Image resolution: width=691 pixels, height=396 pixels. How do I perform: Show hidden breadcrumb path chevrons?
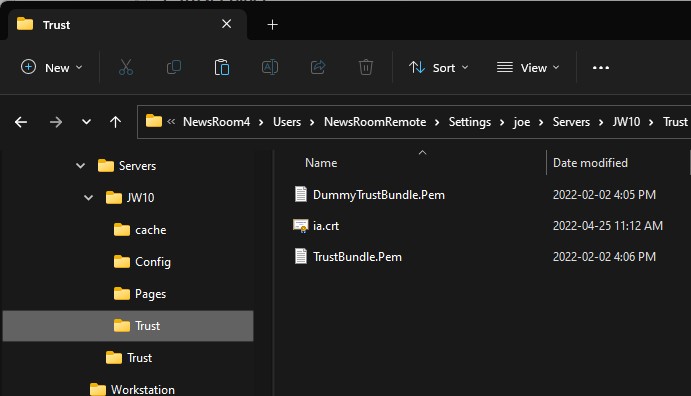tap(171, 122)
